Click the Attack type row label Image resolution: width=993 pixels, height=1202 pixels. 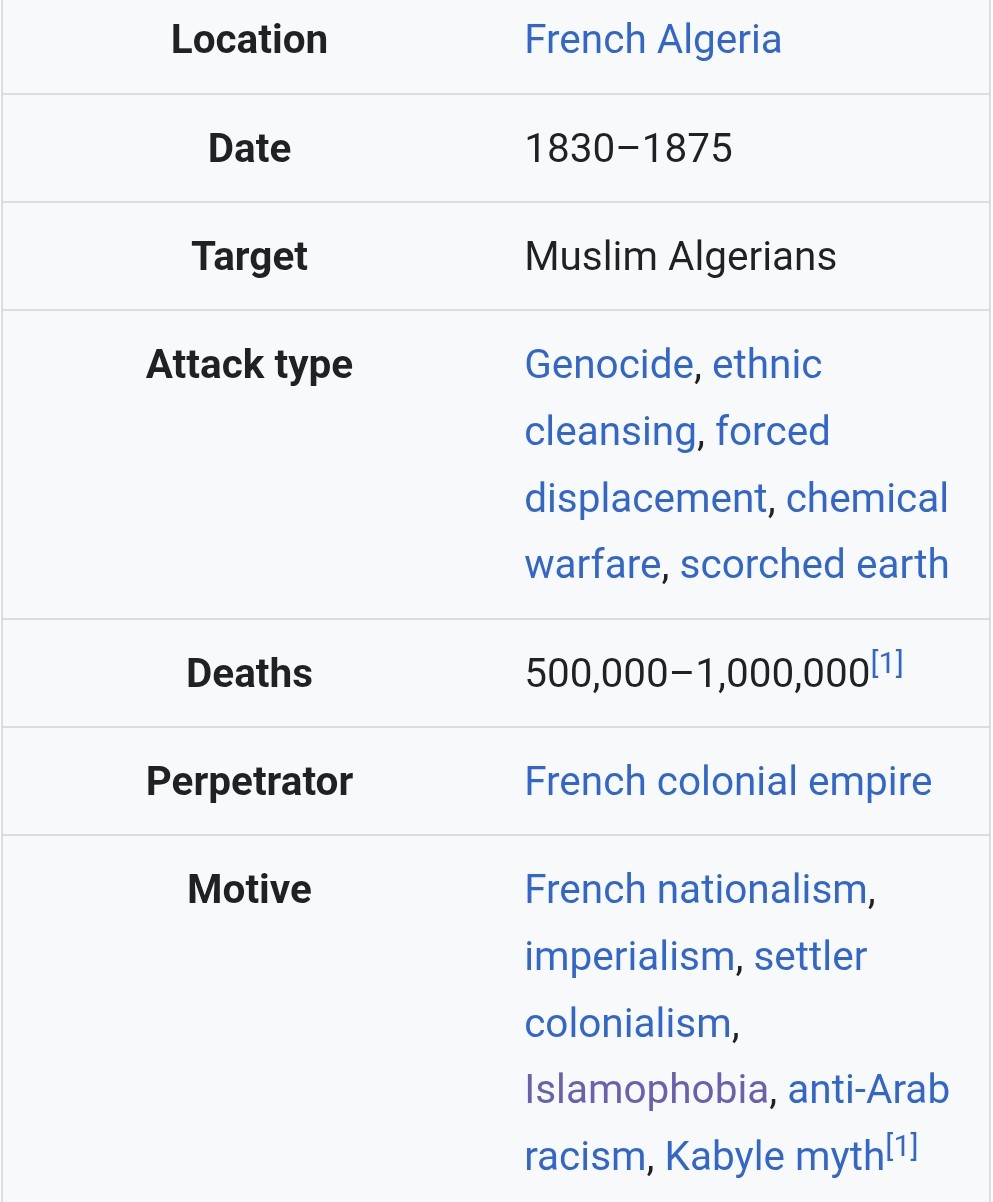(249, 364)
